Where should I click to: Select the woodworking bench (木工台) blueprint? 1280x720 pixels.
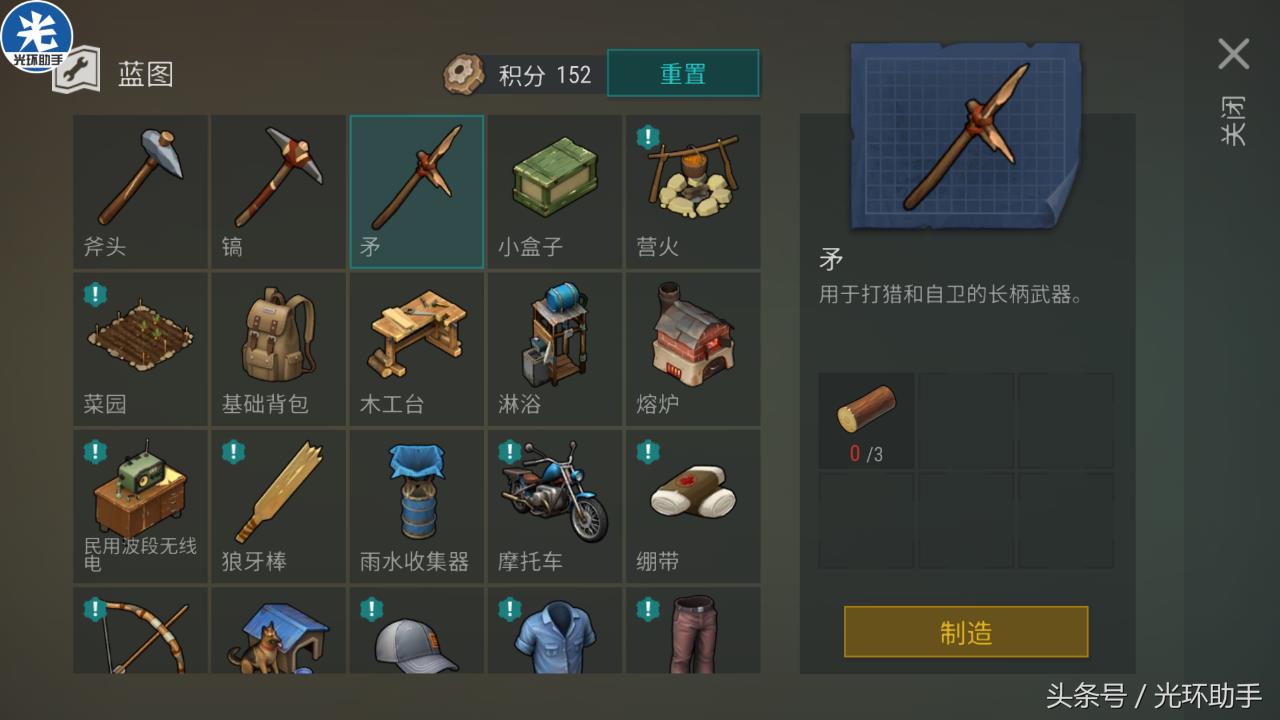coord(417,349)
